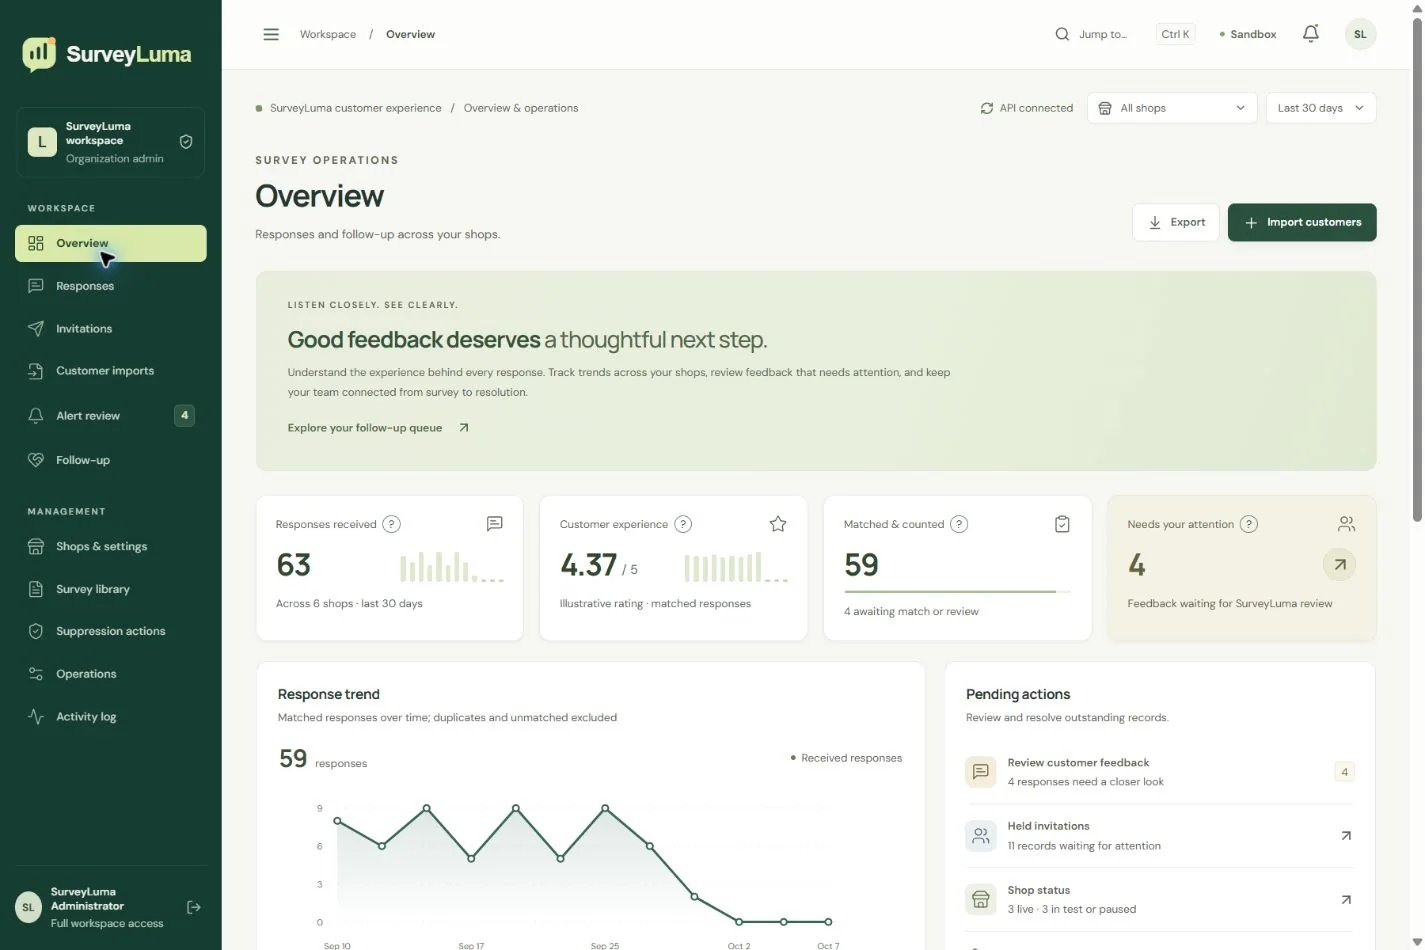Click the Shop status arrow icon
The height and width of the screenshot is (950, 1425).
[1346, 900]
